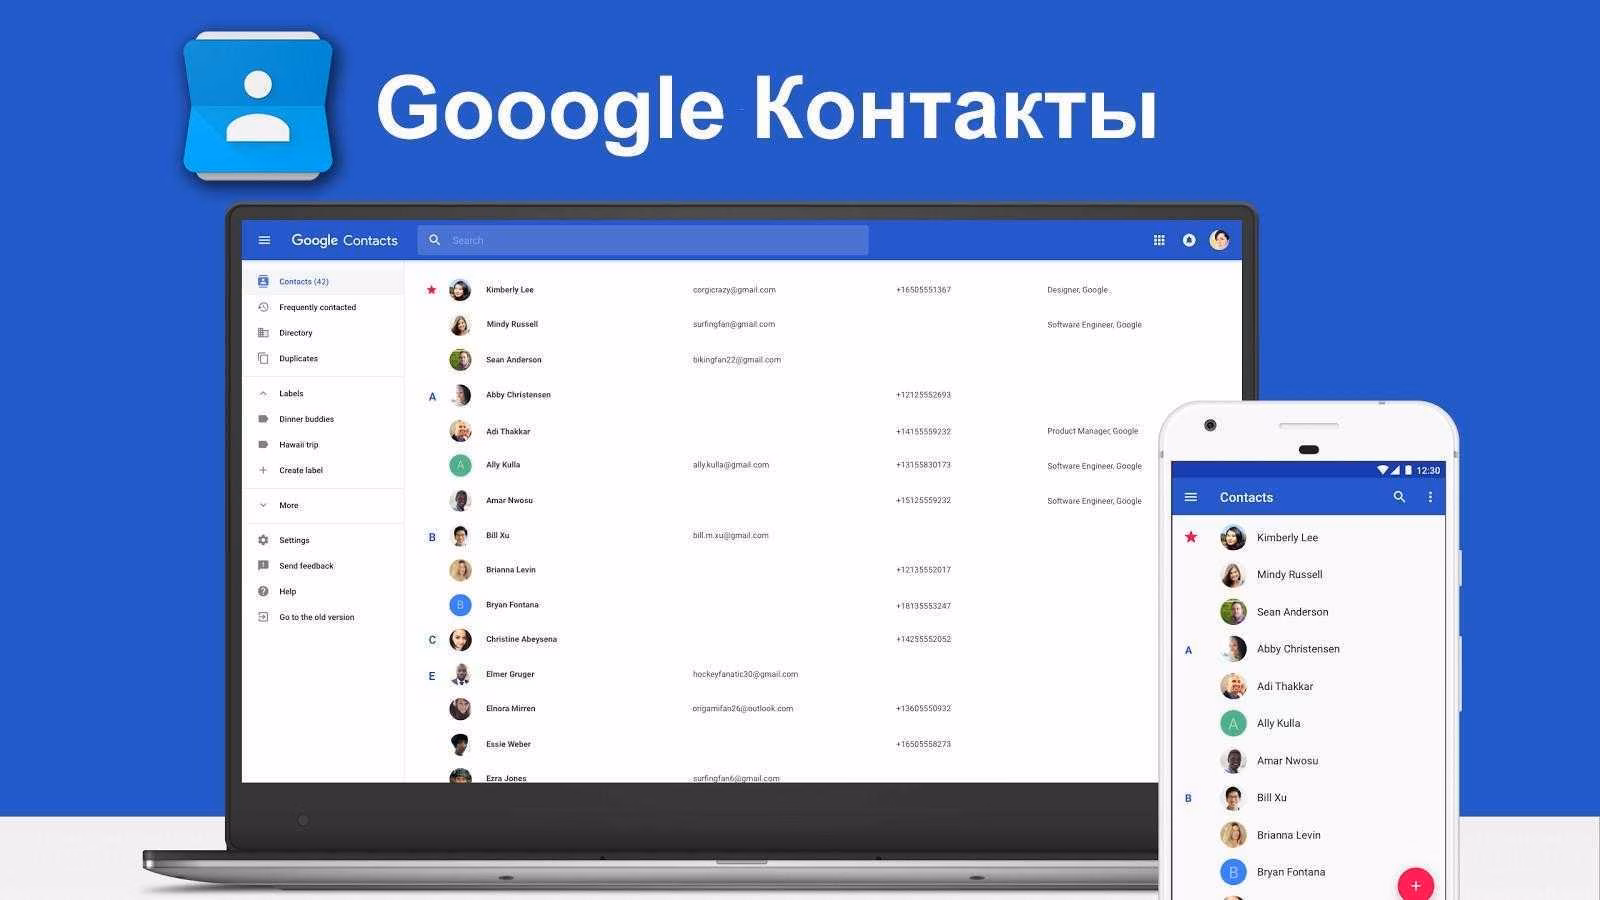Click phone number +16505558273 for Essie Weber
The image size is (1600, 900).
point(923,745)
